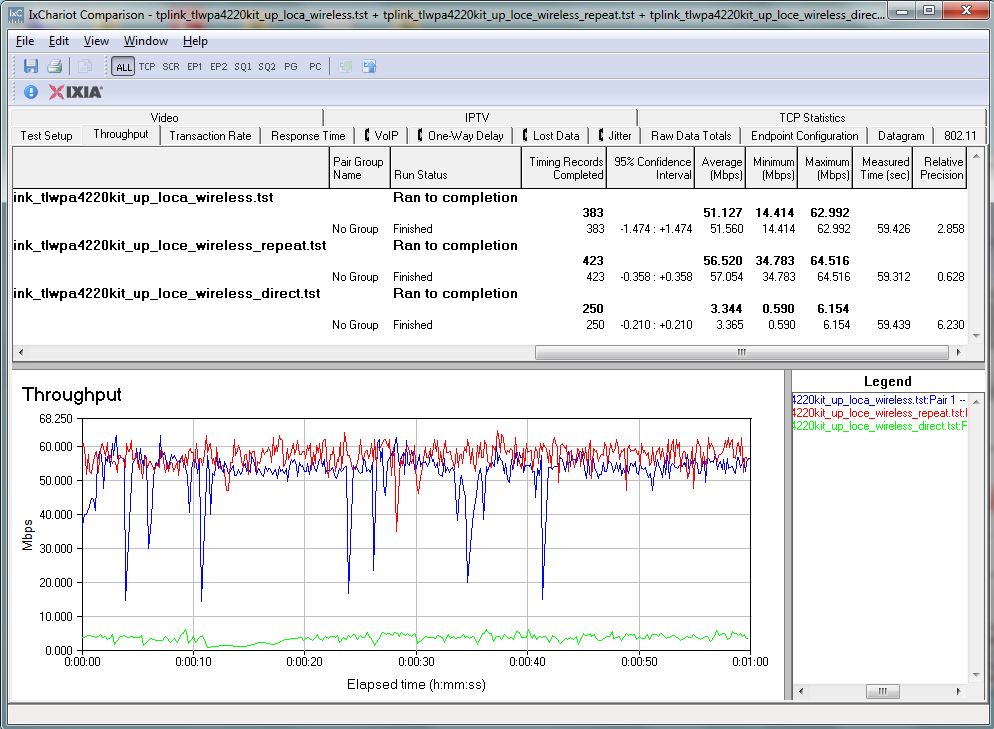Toggle the SCR column filter
This screenshot has height=729, width=994.
click(171, 67)
